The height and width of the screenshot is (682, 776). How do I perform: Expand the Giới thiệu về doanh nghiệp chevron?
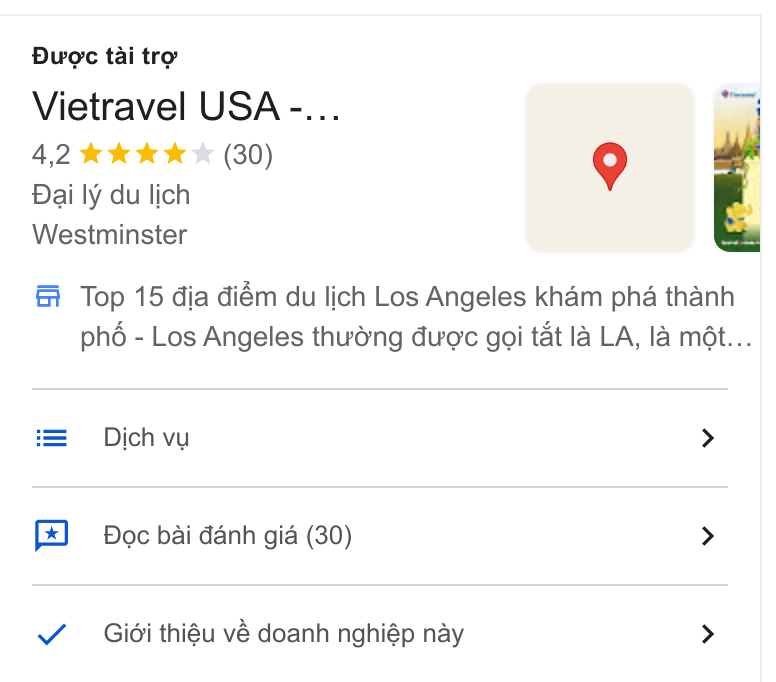708,634
